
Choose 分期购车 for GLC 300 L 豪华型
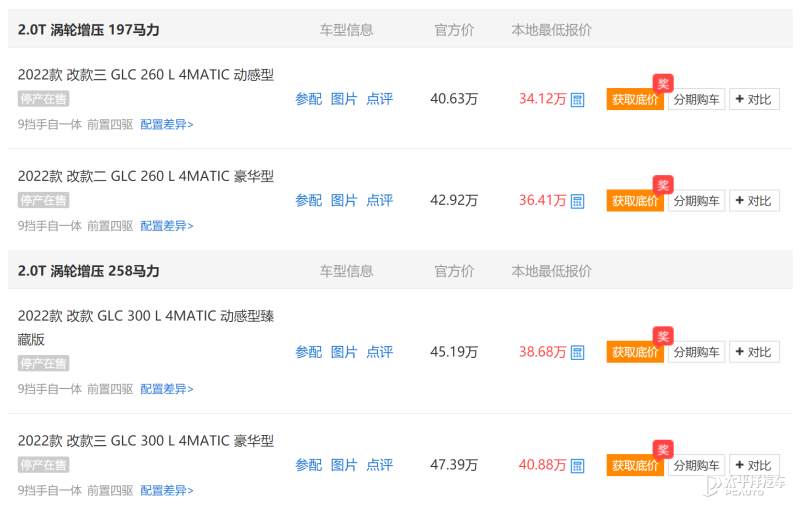click(696, 466)
